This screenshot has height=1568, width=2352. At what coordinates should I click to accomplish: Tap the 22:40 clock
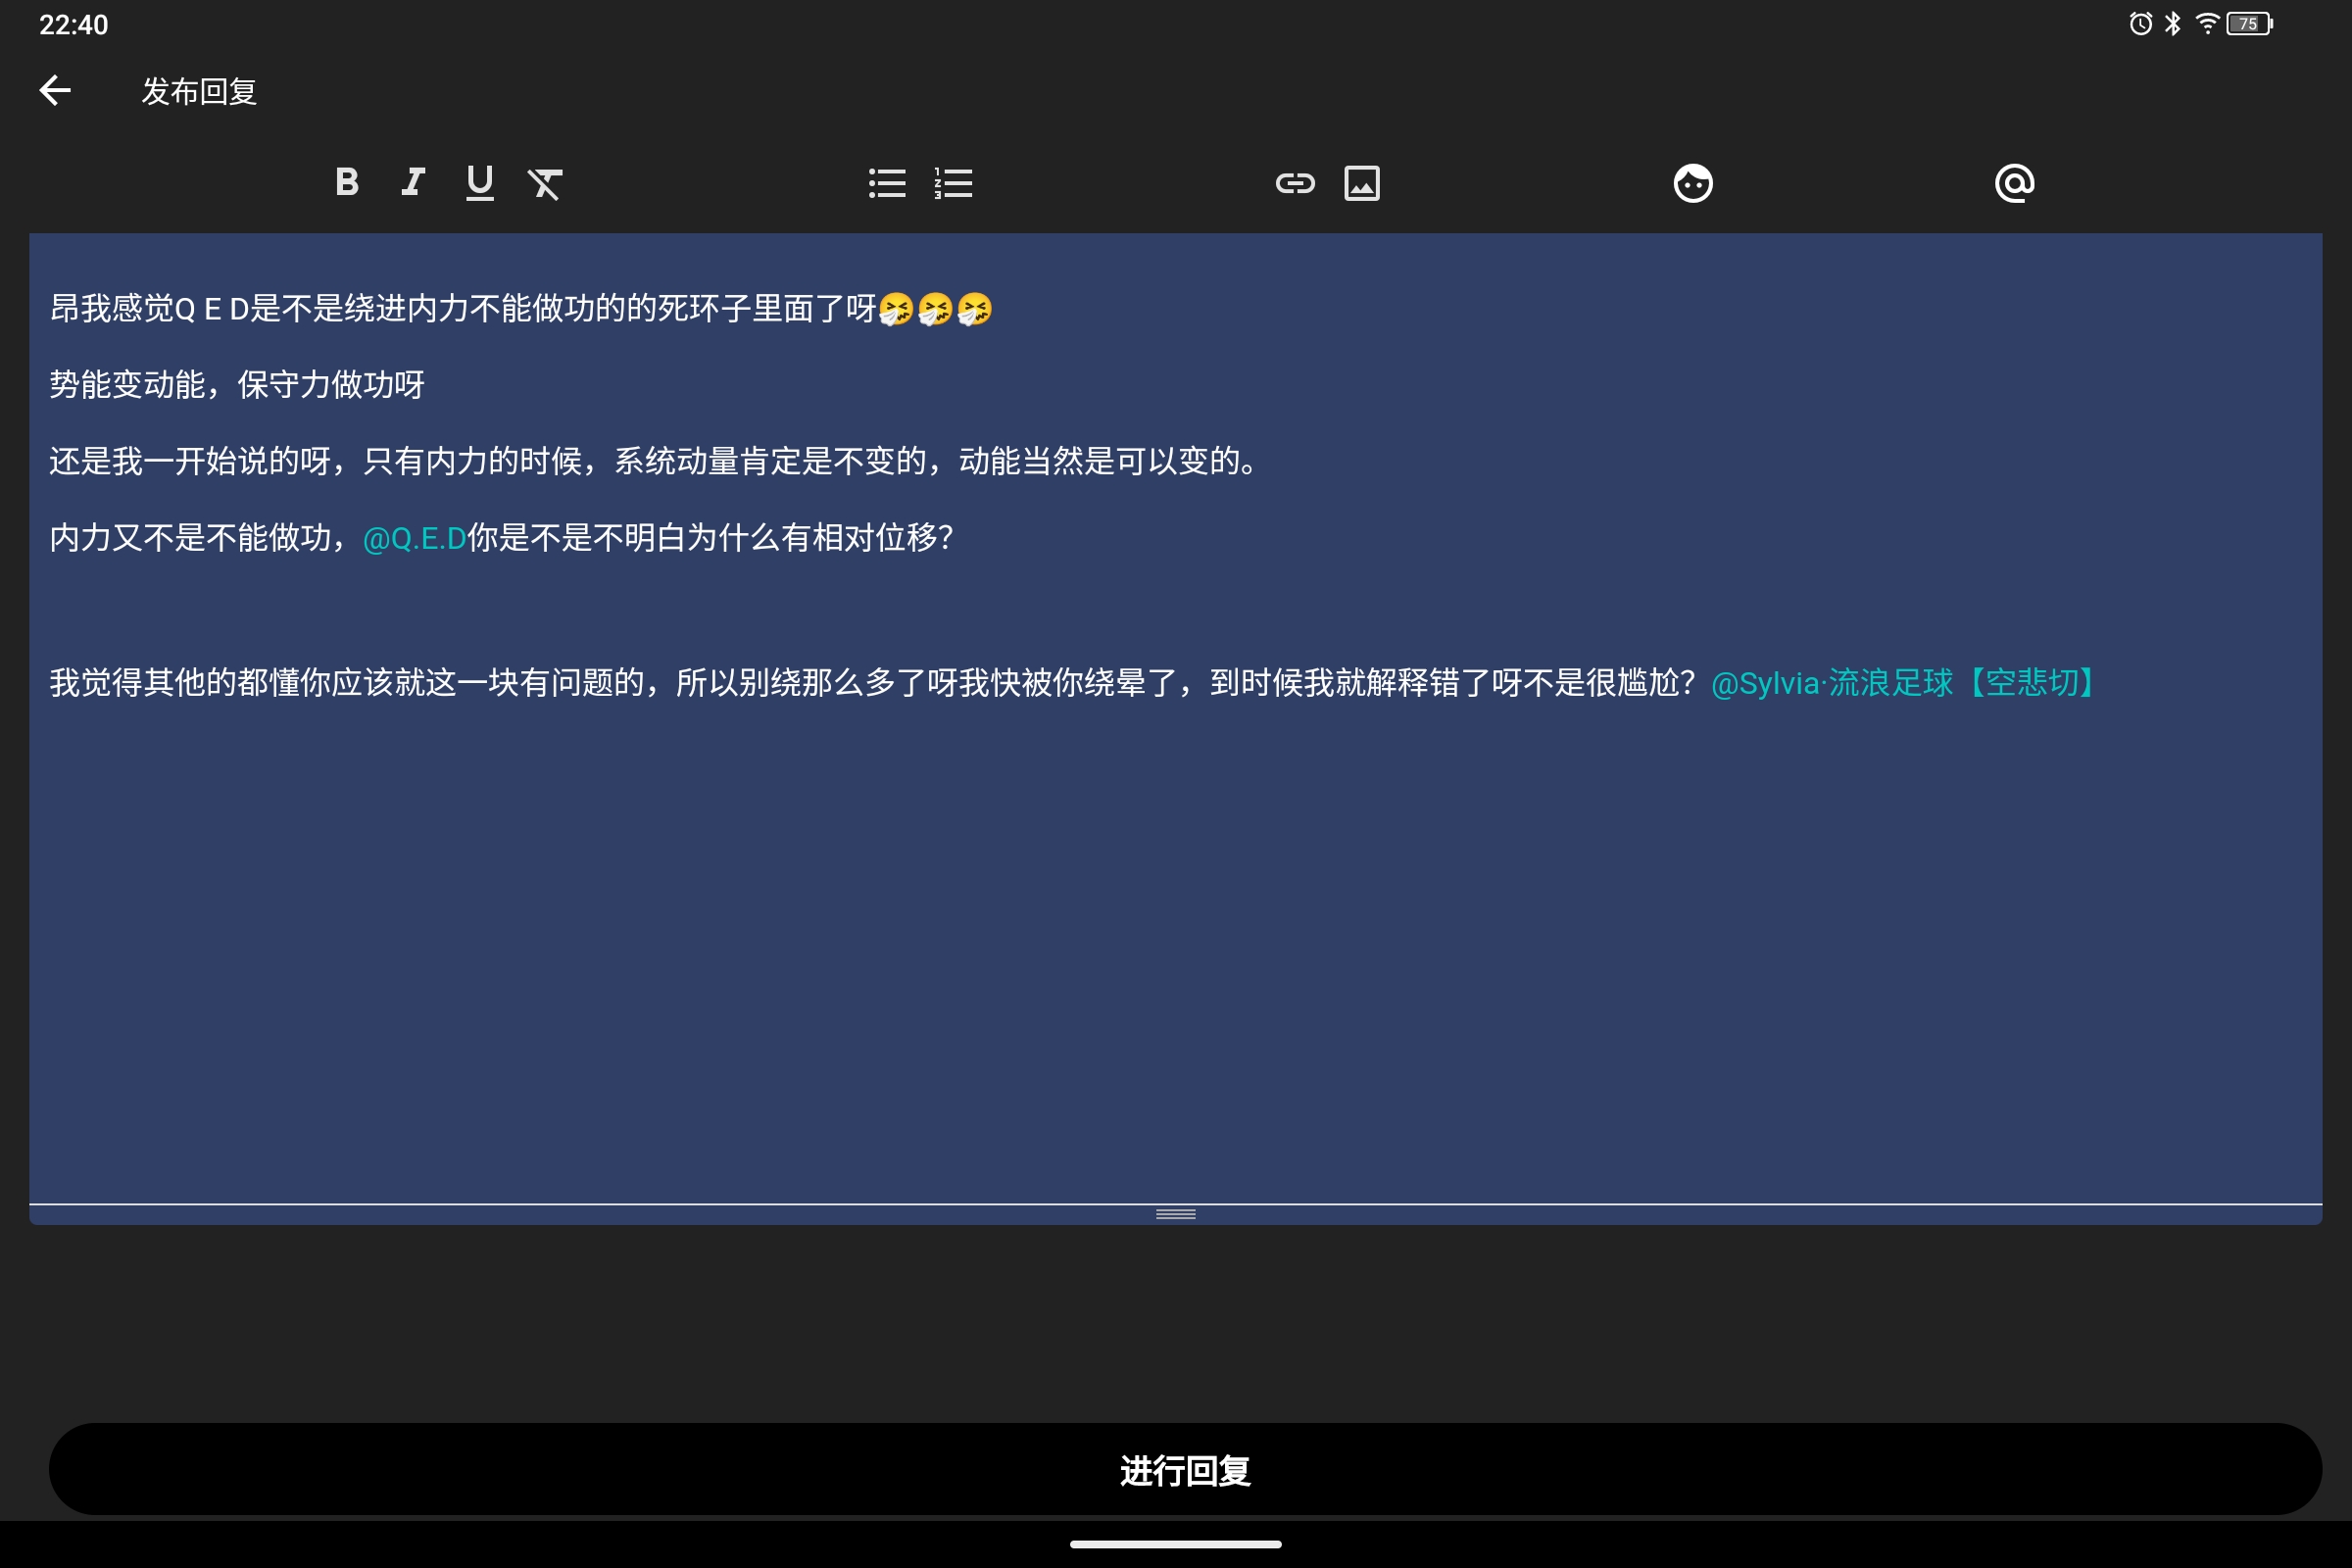click(x=73, y=25)
